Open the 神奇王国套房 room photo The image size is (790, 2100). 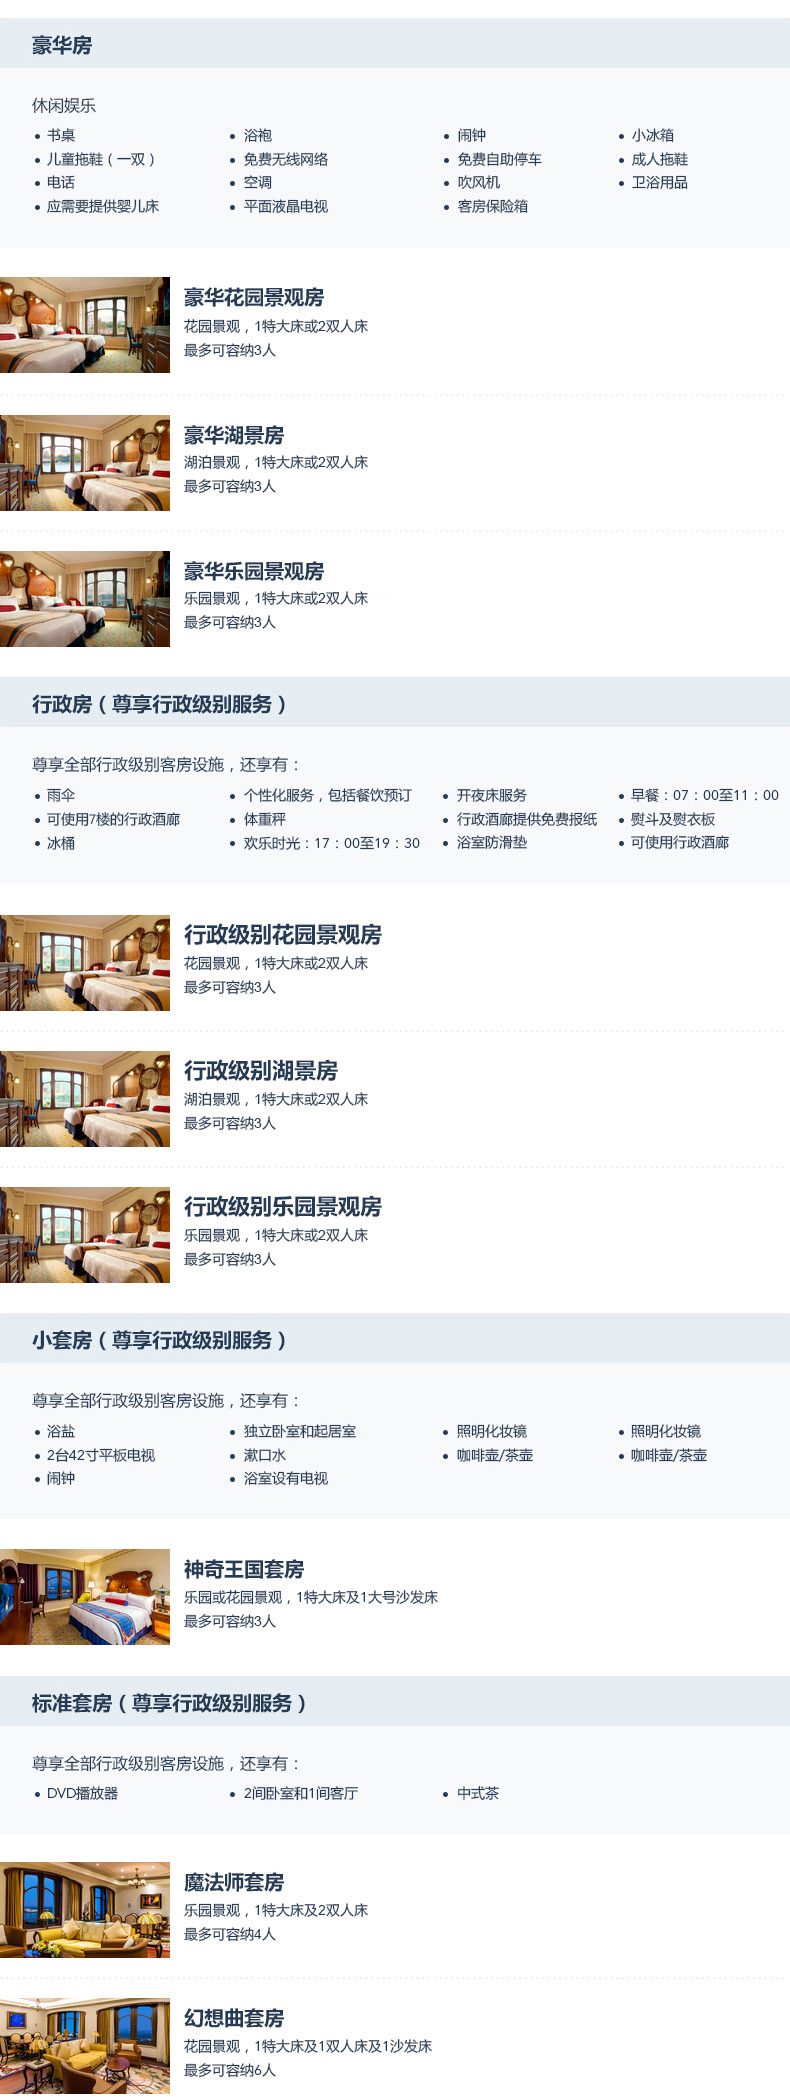85,1597
